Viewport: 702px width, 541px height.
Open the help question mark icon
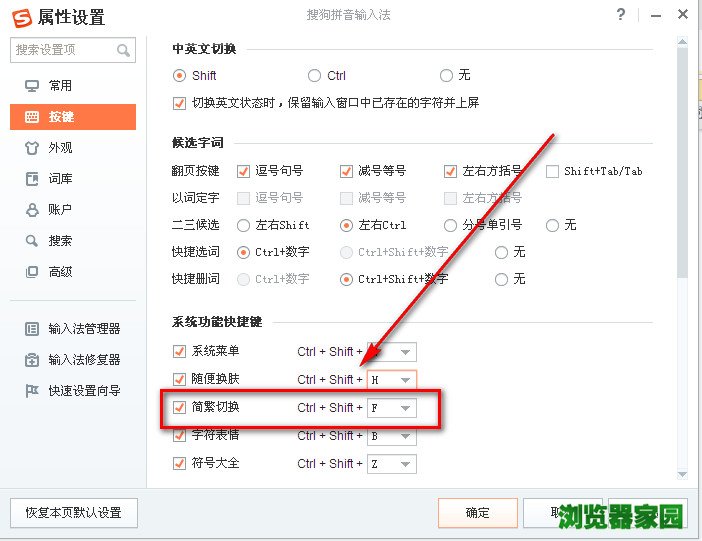pos(621,15)
